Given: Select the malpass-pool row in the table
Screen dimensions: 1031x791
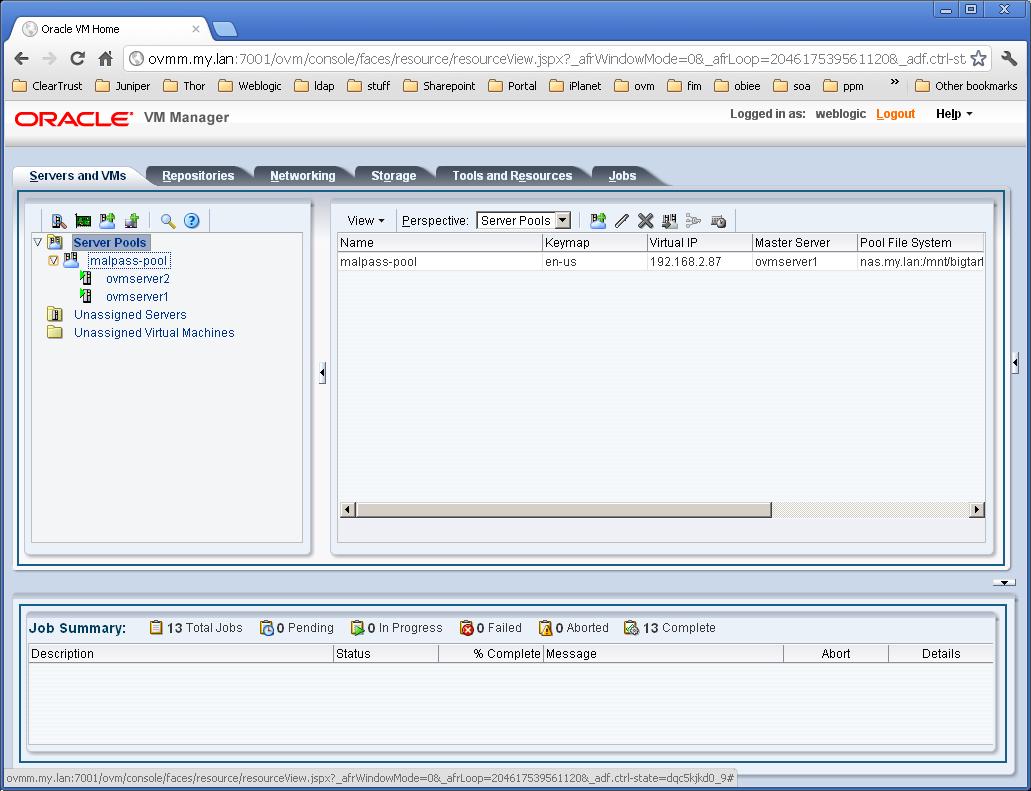Looking at the screenshot, I should tap(661, 262).
